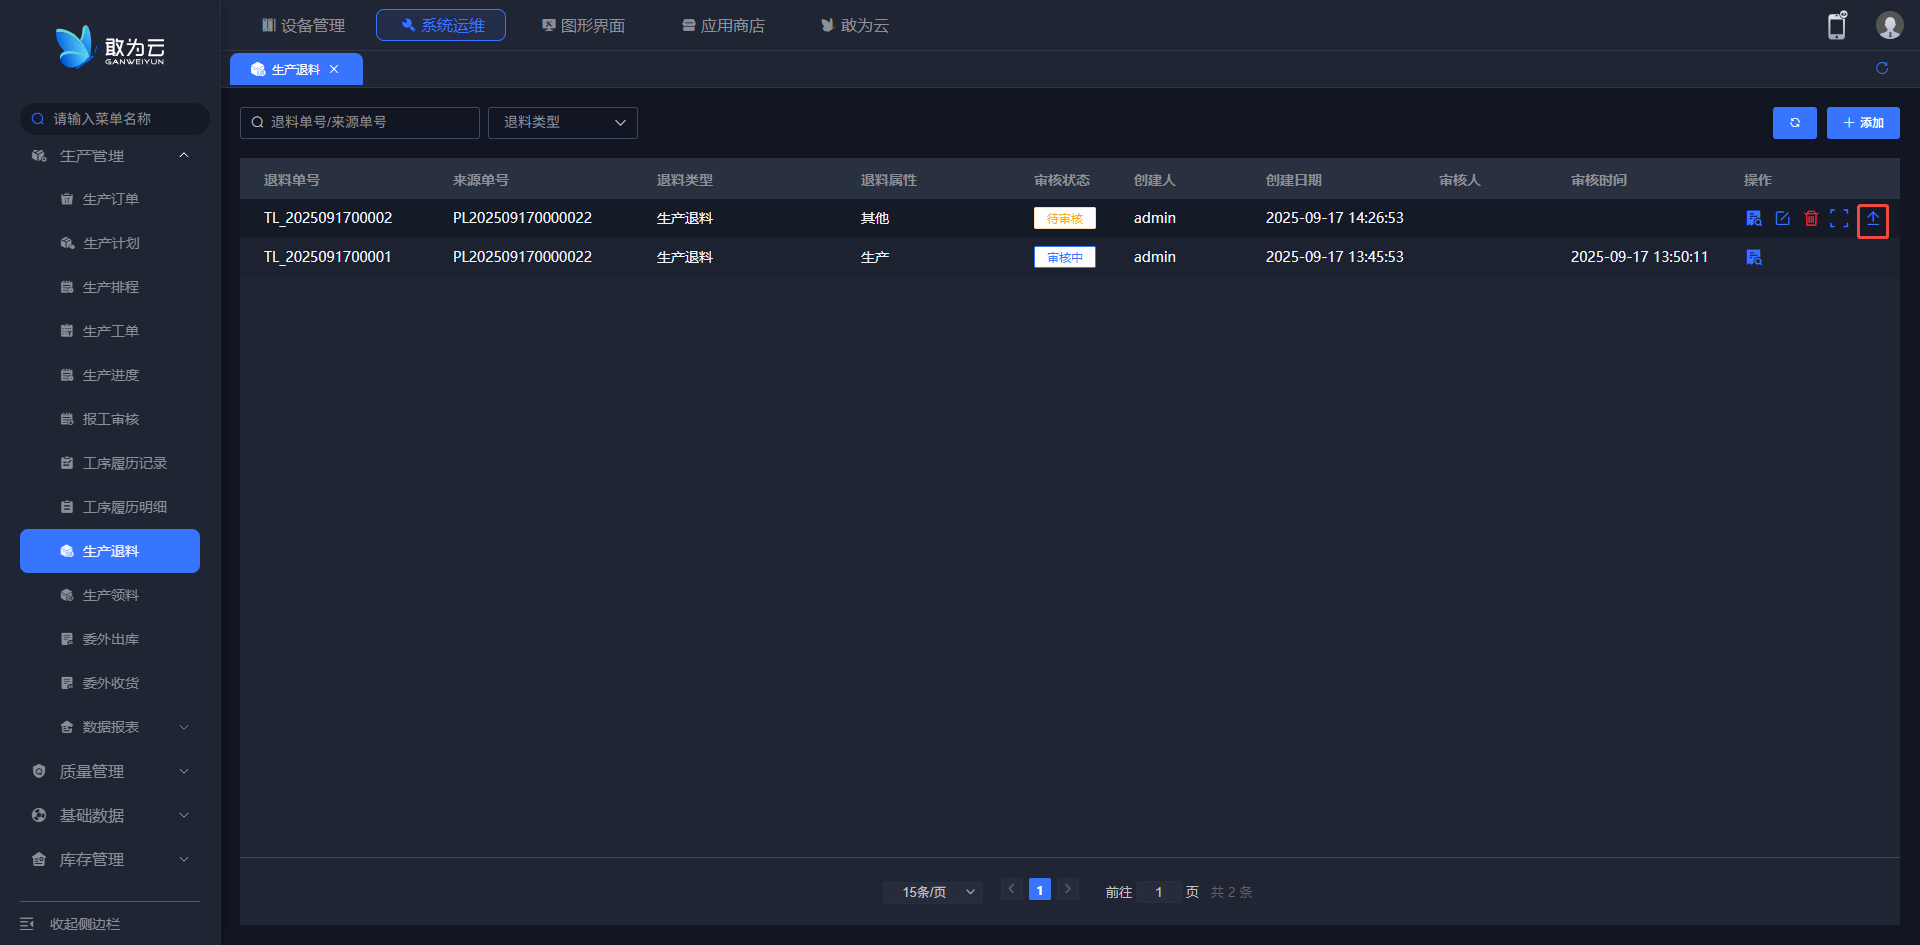View details icon for TL_2025091700002
The width and height of the screenshot is (1920, 945).
click(x=1753, y=218)
